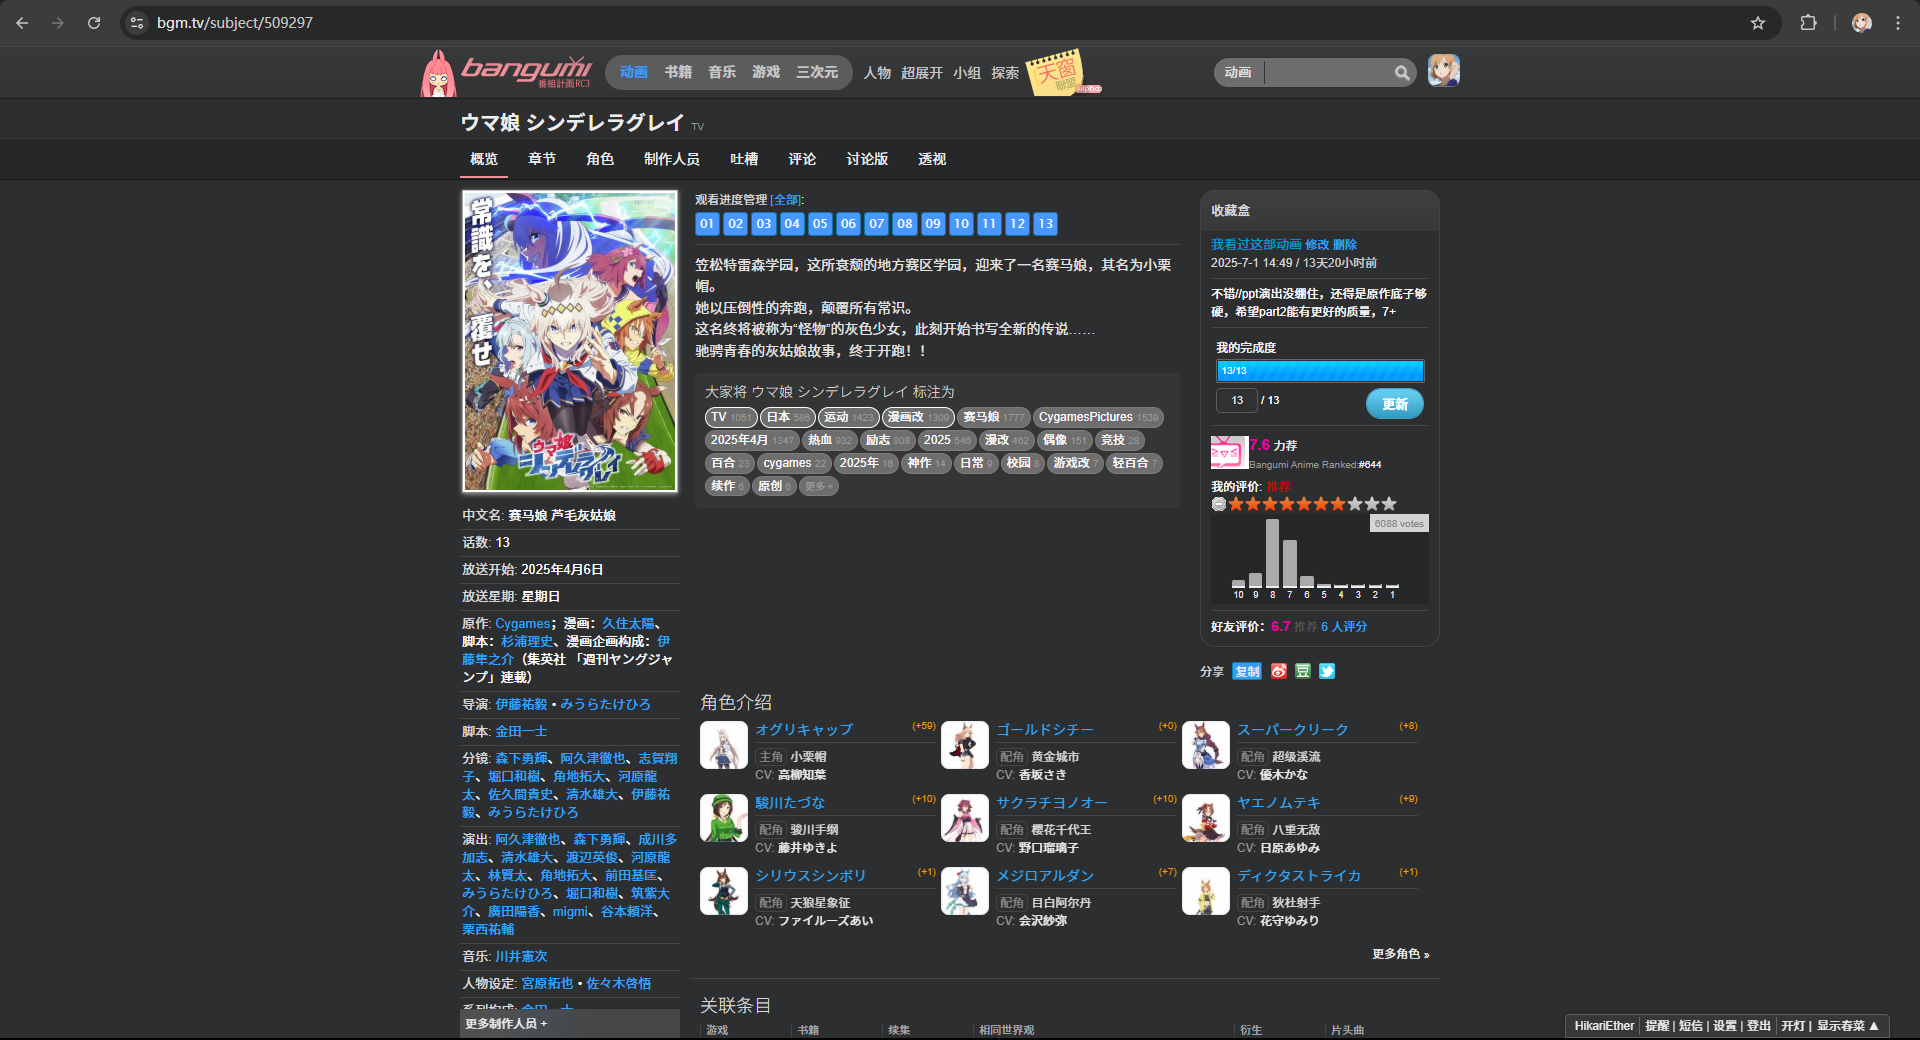Screen dimensions: 1920x1040
Task: Set rating with the first star
Action: (1236, 504)
